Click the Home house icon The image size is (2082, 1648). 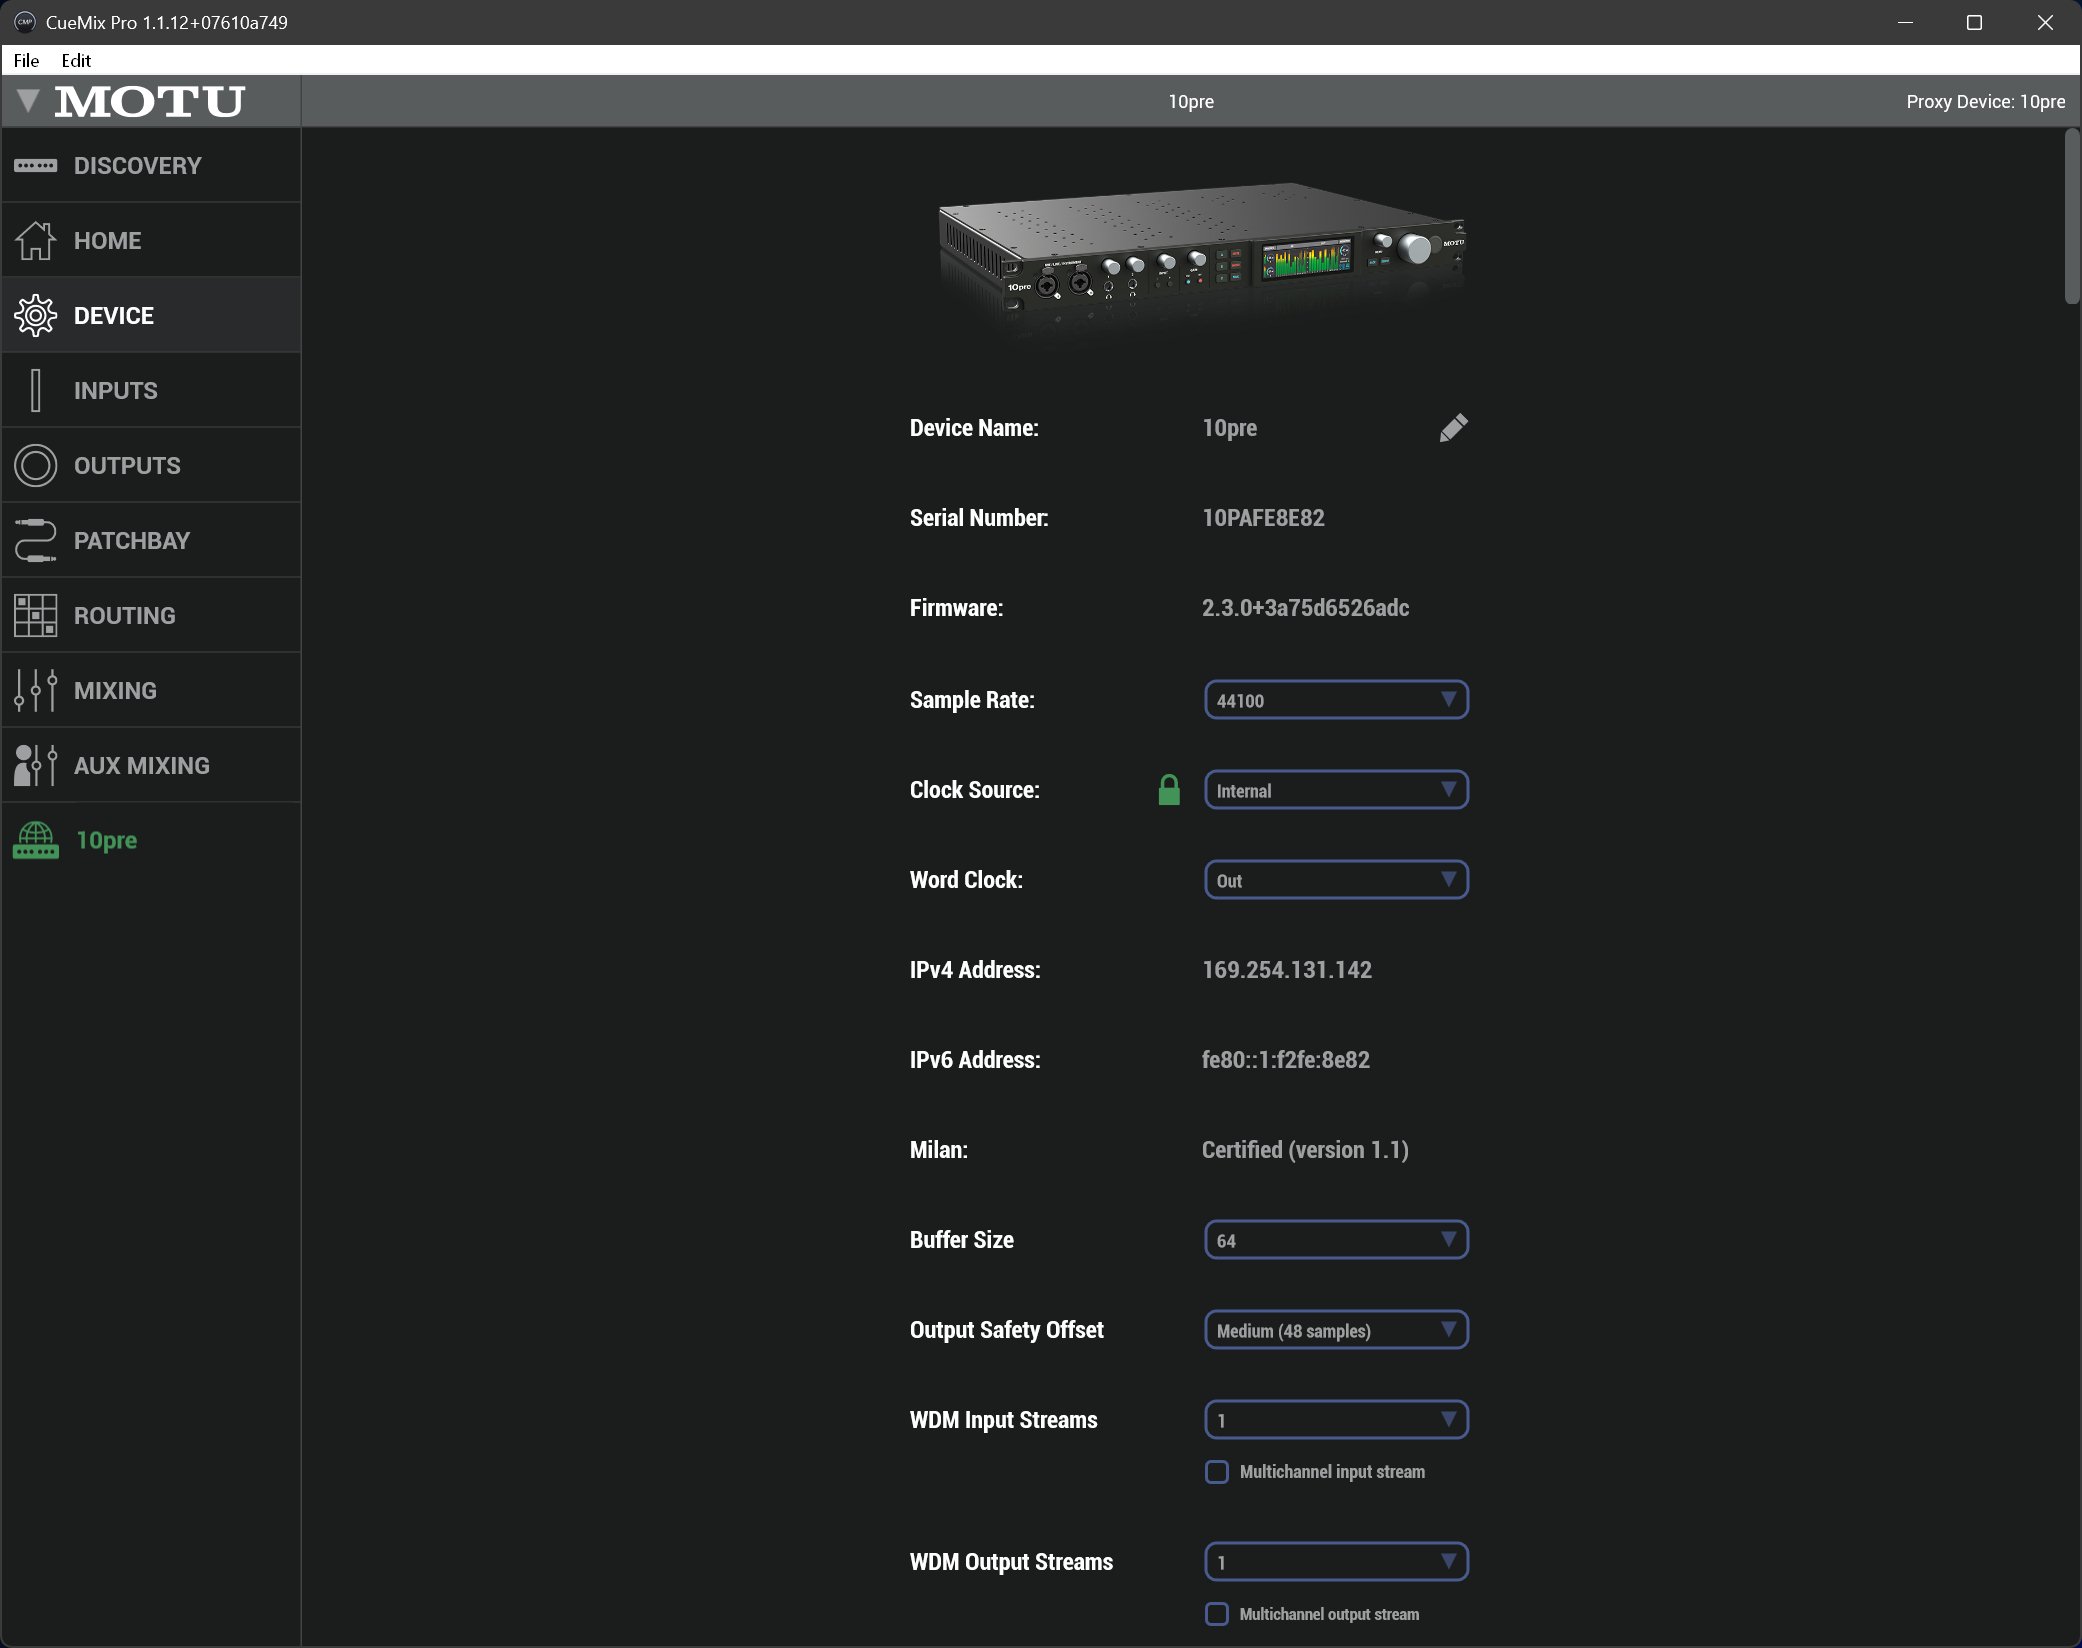click(36, 240)
